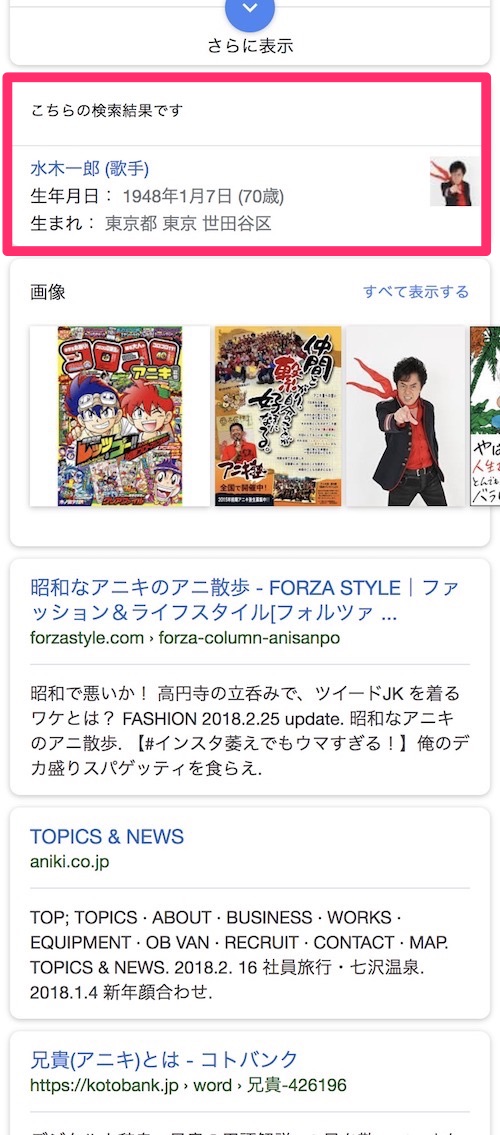Tap the 生年月日 1948年1月7日 line
Screen dimensions: 500x1135
tap(157, 196)
